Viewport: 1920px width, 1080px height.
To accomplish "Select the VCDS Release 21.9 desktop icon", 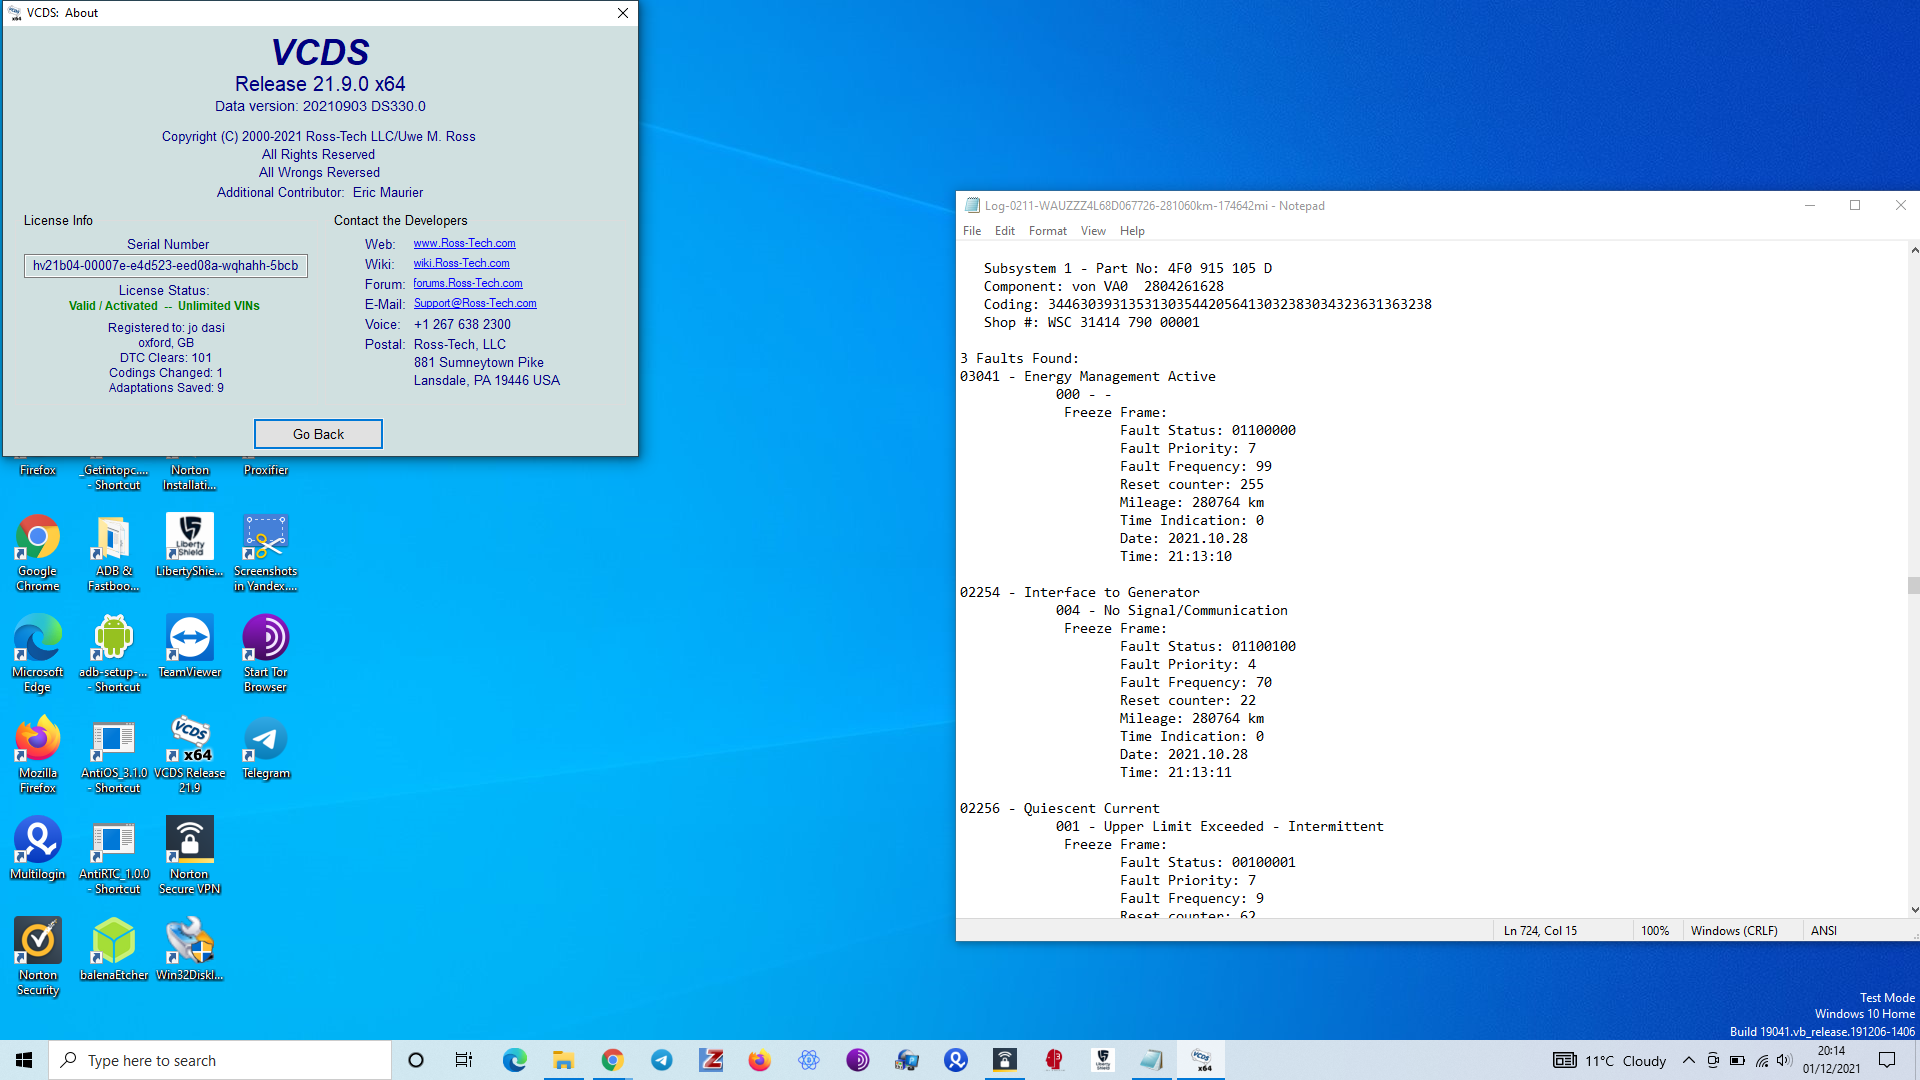I will pyautogui.click(x=190, y=756).
